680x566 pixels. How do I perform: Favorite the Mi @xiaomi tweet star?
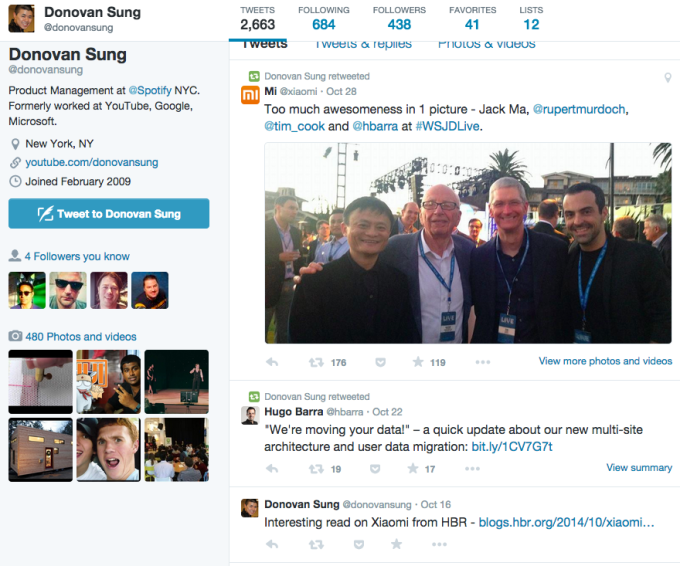(418, 362)
